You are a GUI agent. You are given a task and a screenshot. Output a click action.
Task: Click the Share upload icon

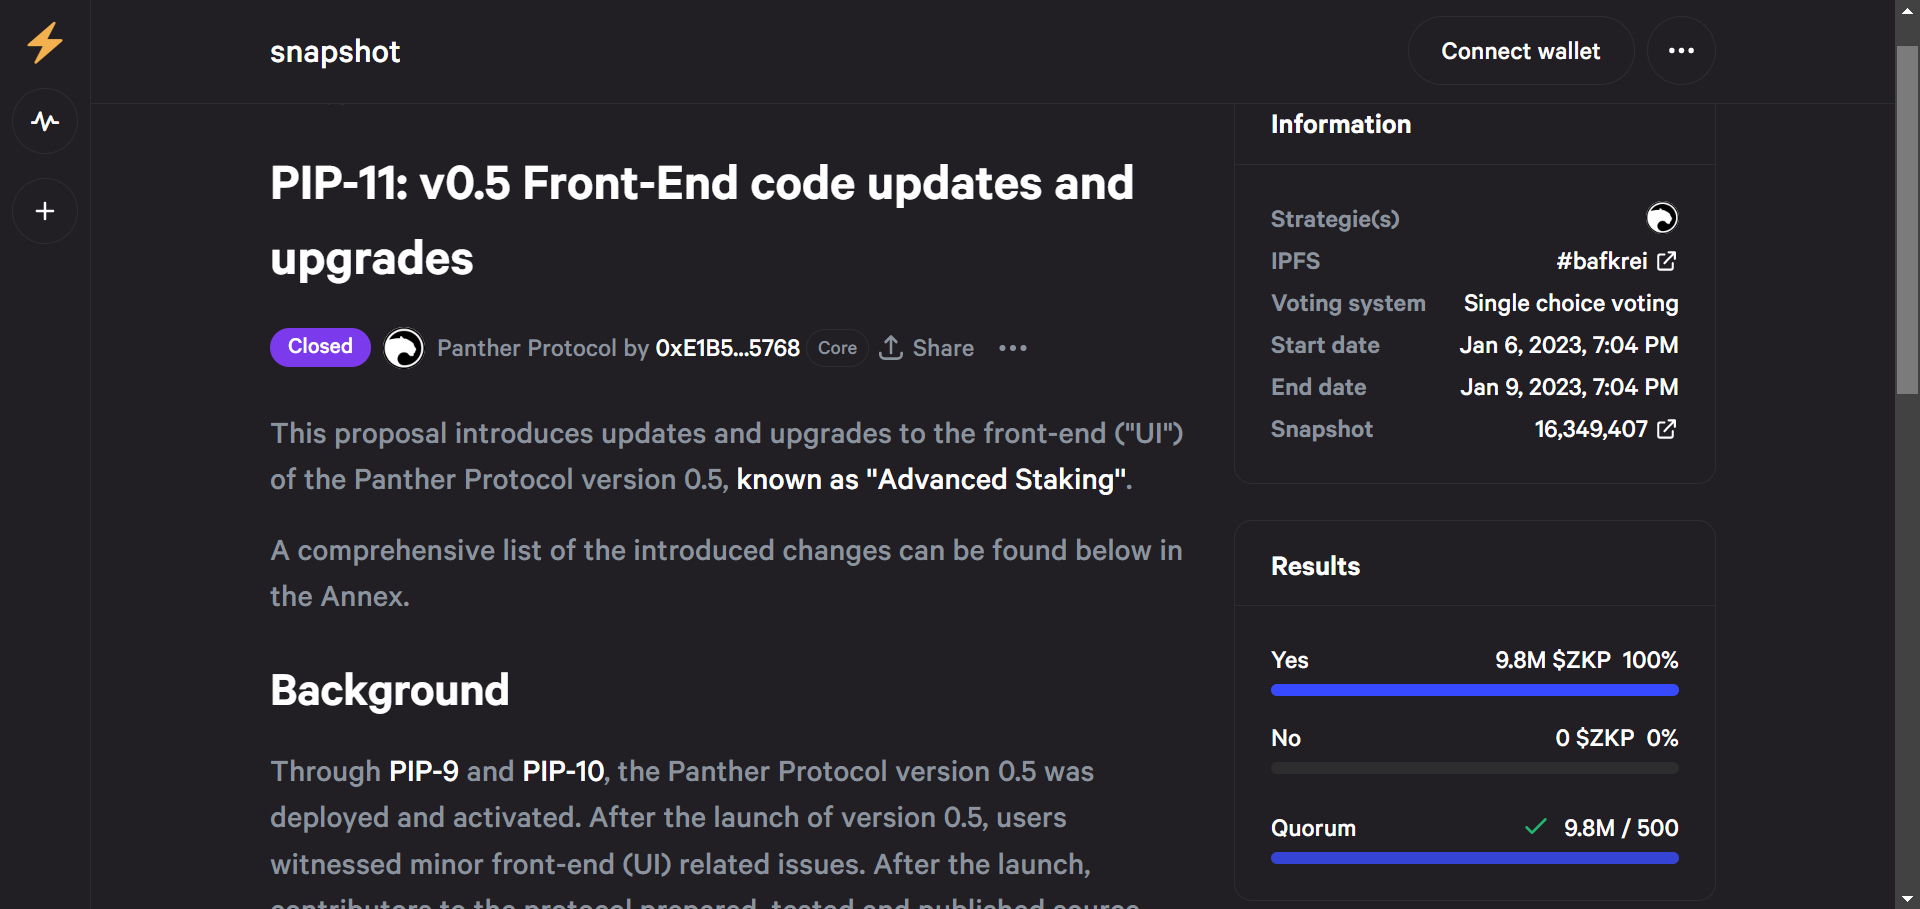point(891,348)
